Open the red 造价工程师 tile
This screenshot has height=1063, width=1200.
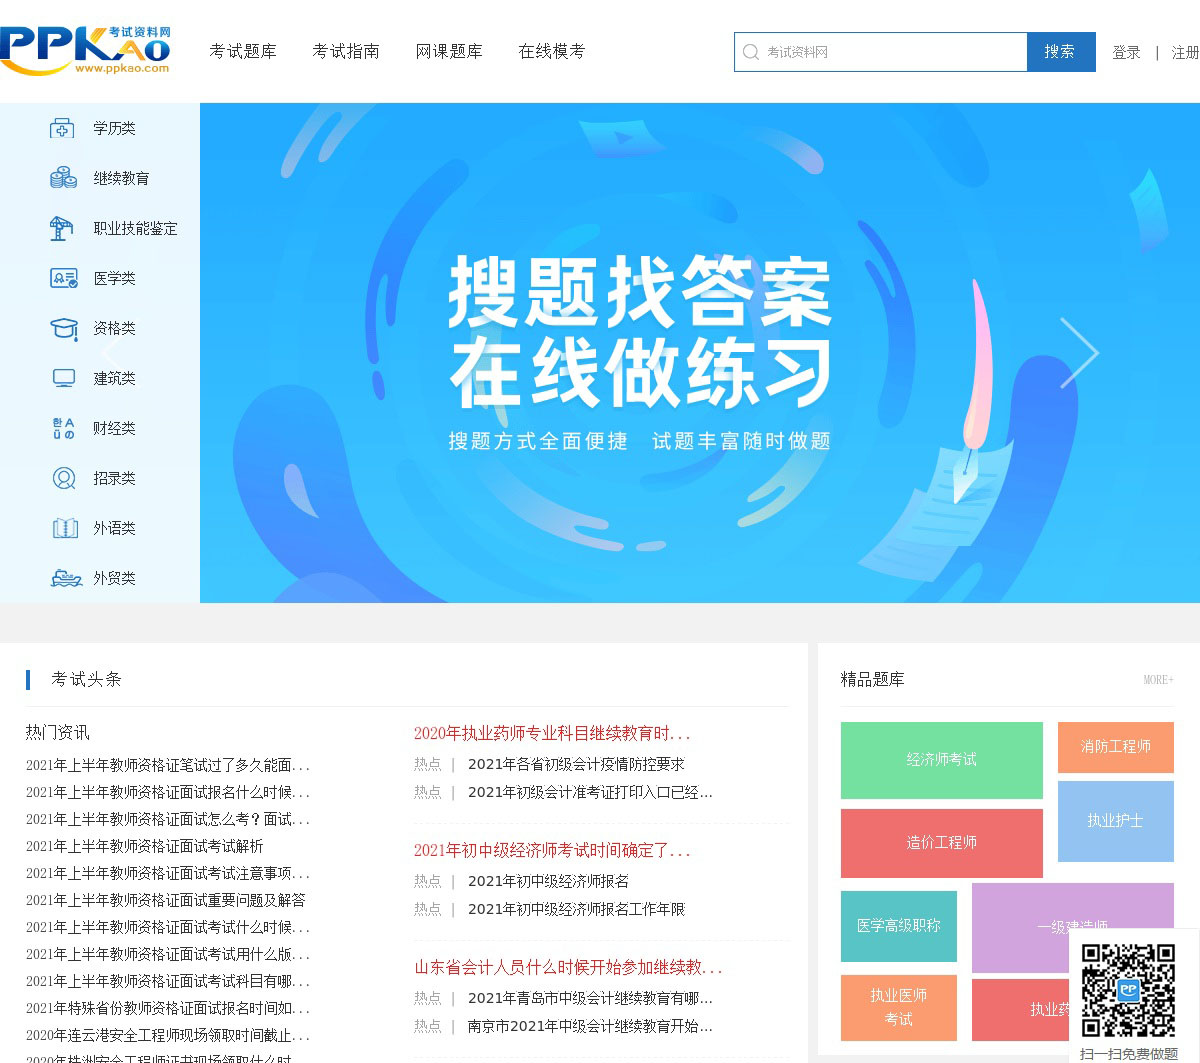click(941, 843)
